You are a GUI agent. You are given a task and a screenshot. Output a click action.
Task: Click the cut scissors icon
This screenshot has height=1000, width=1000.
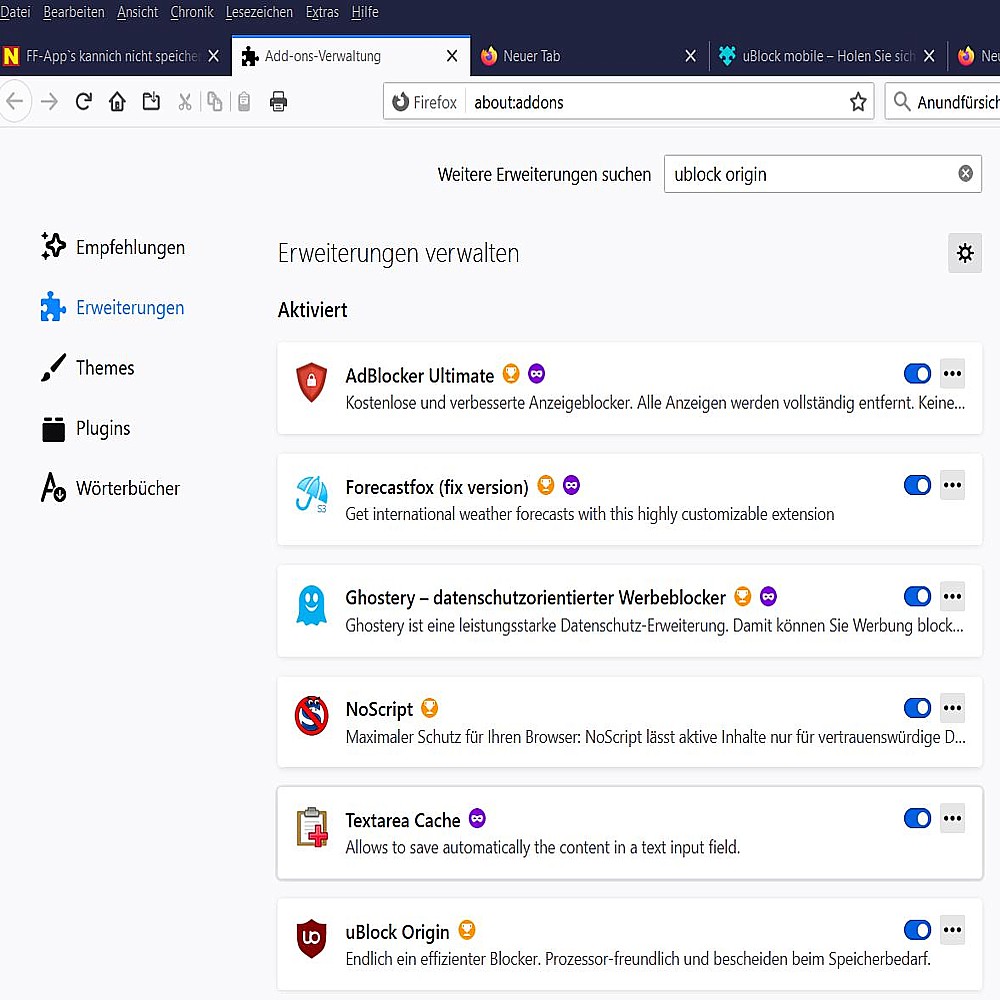[185, 101]
